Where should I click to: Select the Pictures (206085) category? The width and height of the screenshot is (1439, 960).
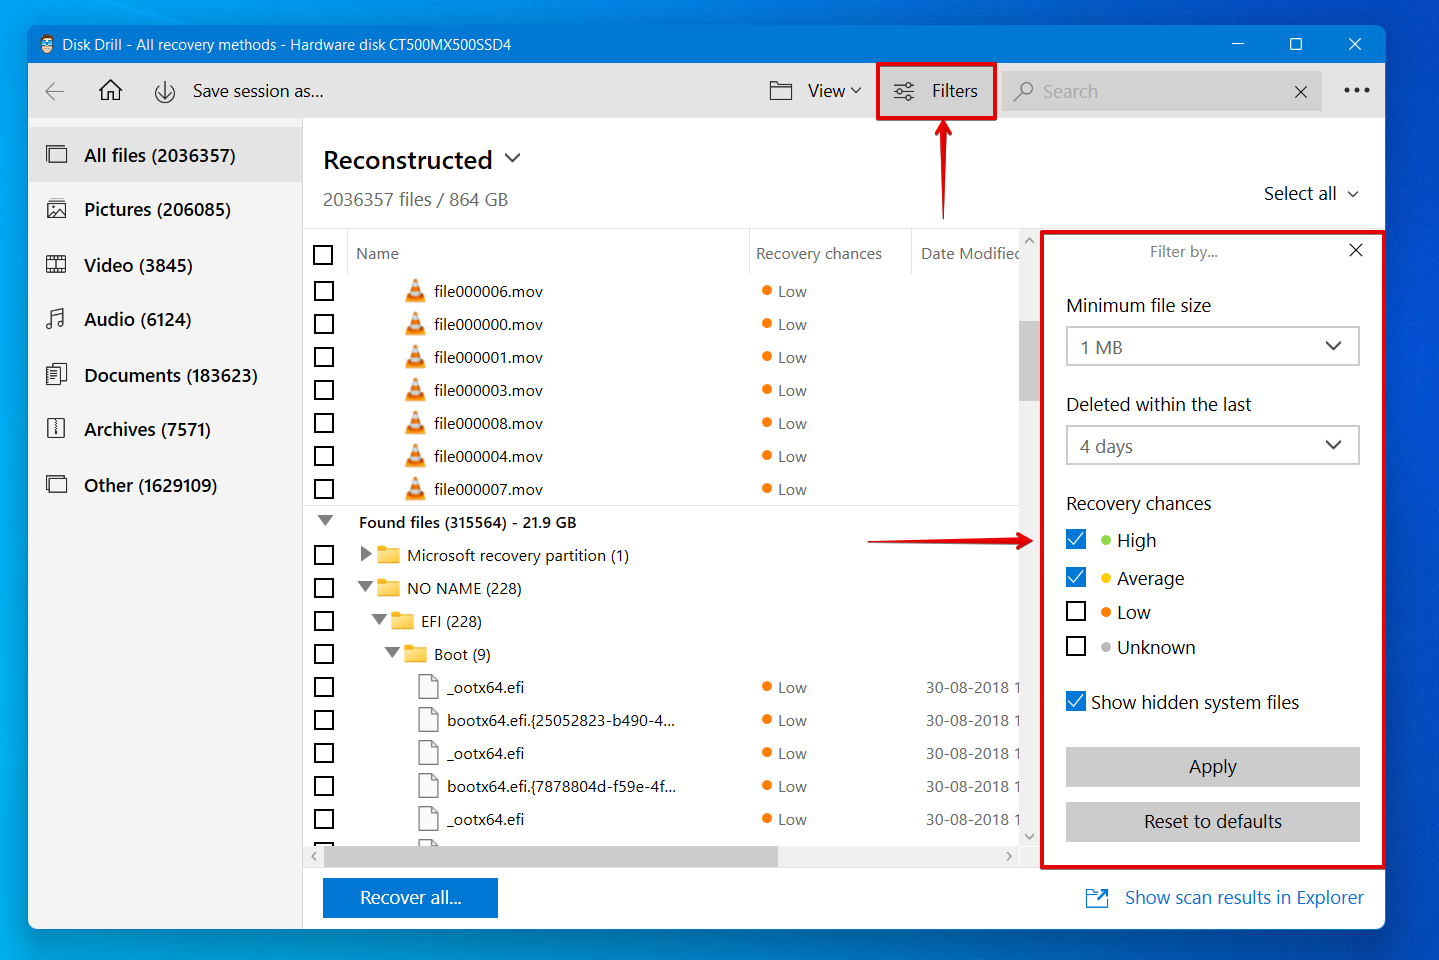tap(165, 209)
